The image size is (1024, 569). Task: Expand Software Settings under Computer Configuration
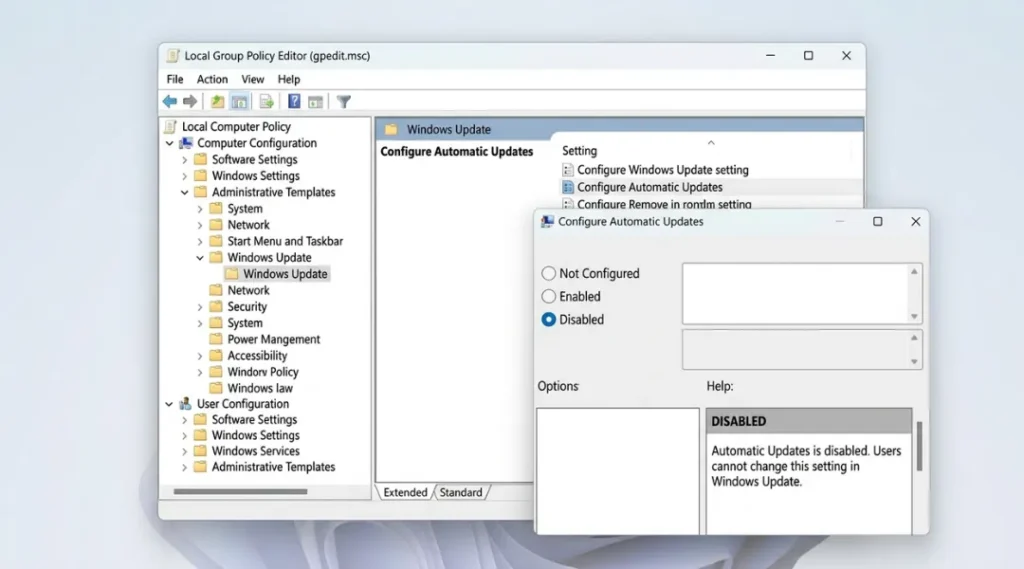coord(185,159)
